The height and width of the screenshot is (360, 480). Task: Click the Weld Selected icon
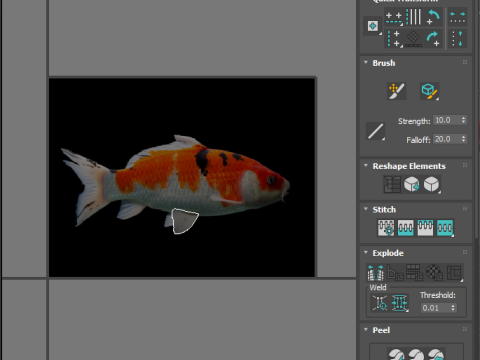[399, 303]
